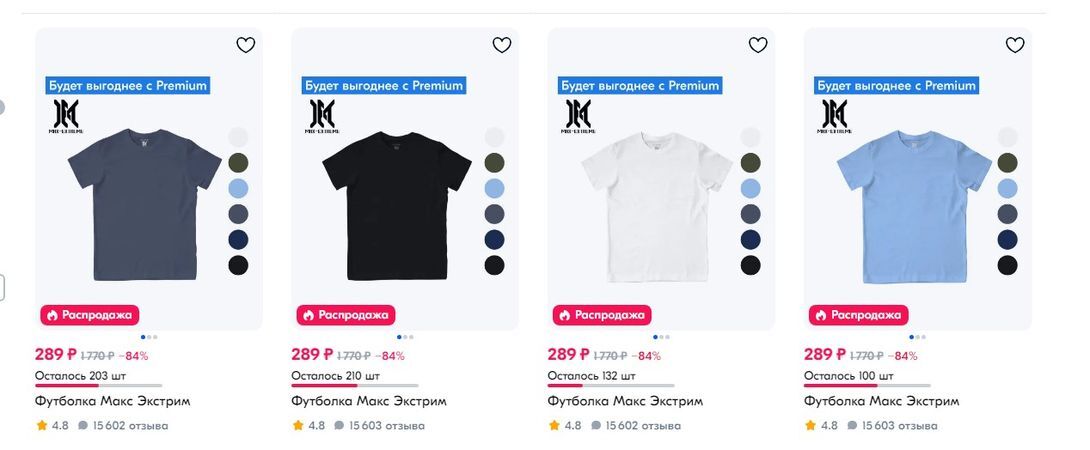Click the Распродажа badge on the first card
Viewport: 1090px width, 450px height.
(x=88, y=314)
